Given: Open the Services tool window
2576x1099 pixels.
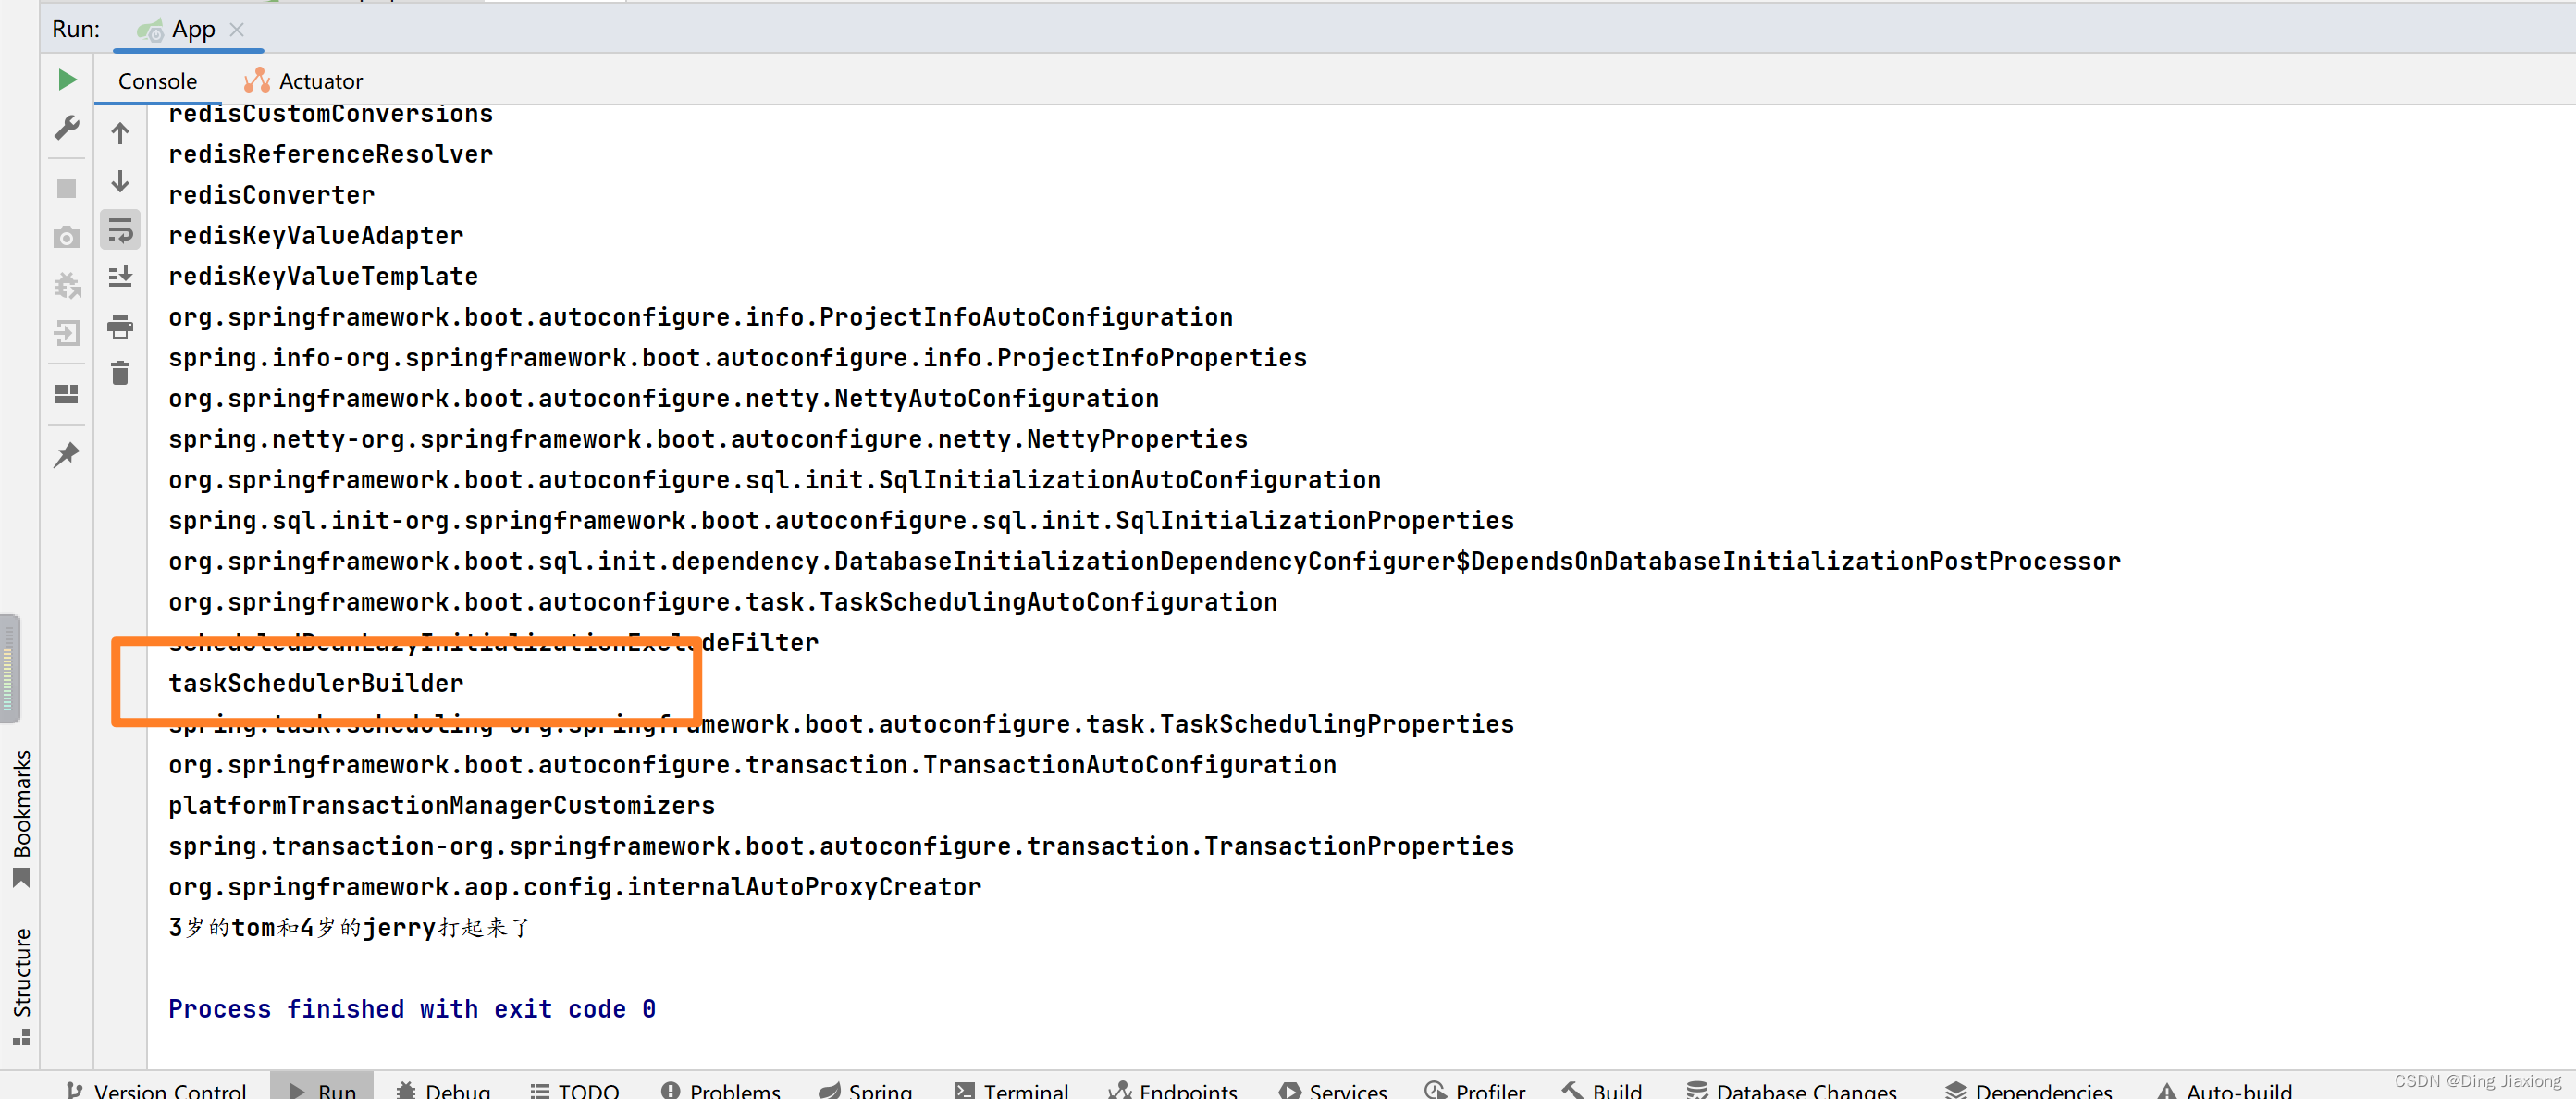Looking at the screenshot, I should [1333, 1090].
